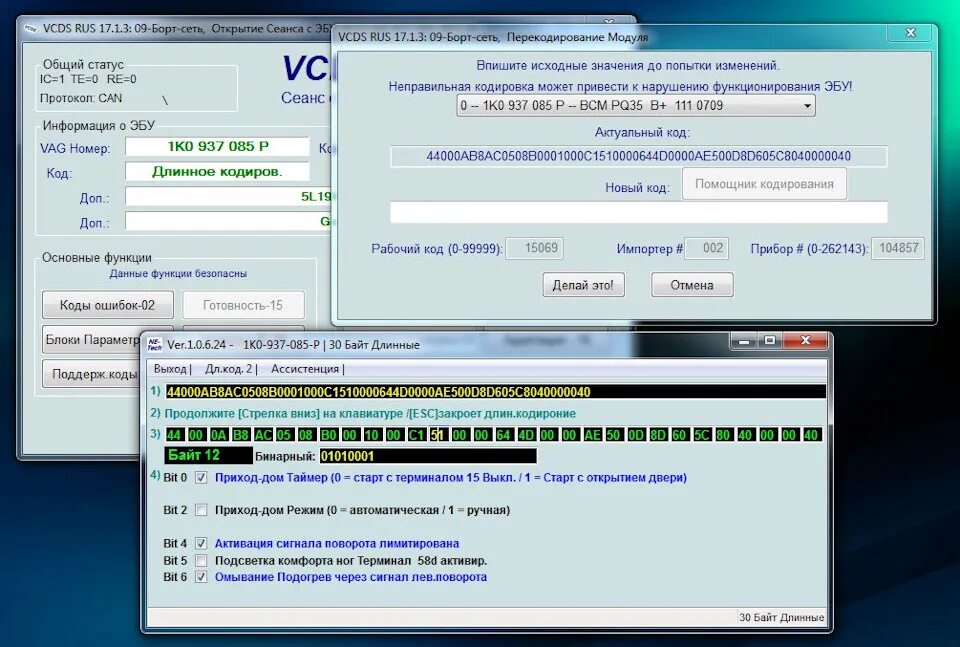Screen dimensions: 960x647
Task: Click the Готовность-15 button
Action: (243, 305)
